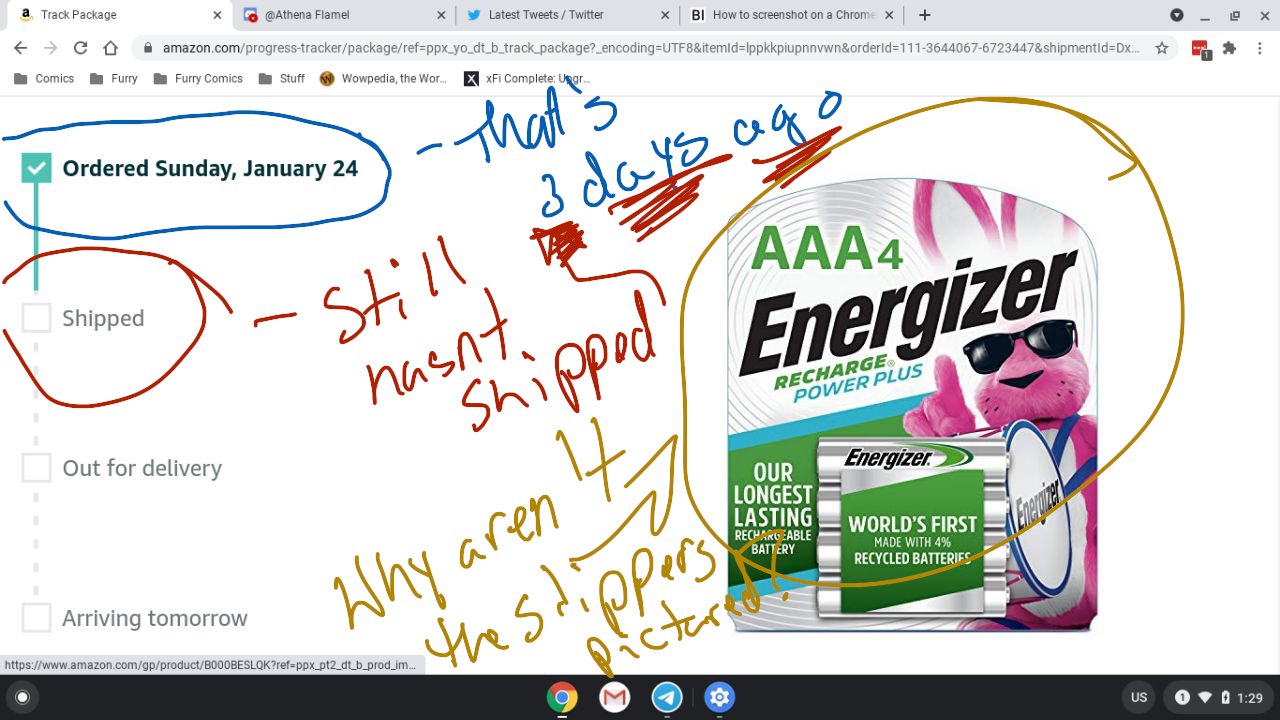Open the red extension icon in toolbar
The width and height of the screenshot is (1280, 720).
1201,49
